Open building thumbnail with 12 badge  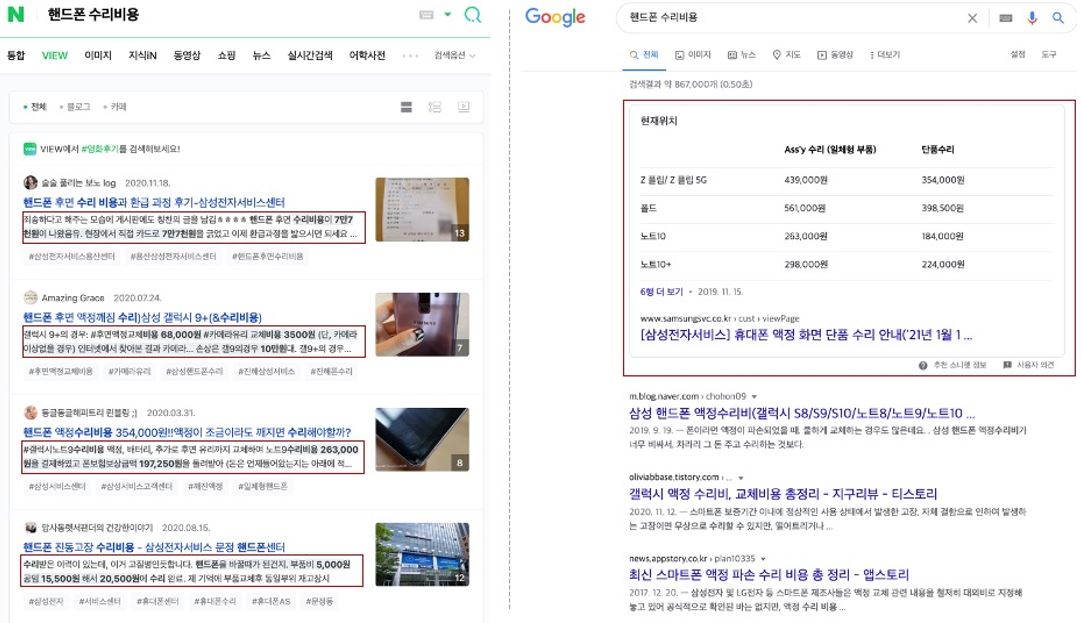tap(422, 554)
